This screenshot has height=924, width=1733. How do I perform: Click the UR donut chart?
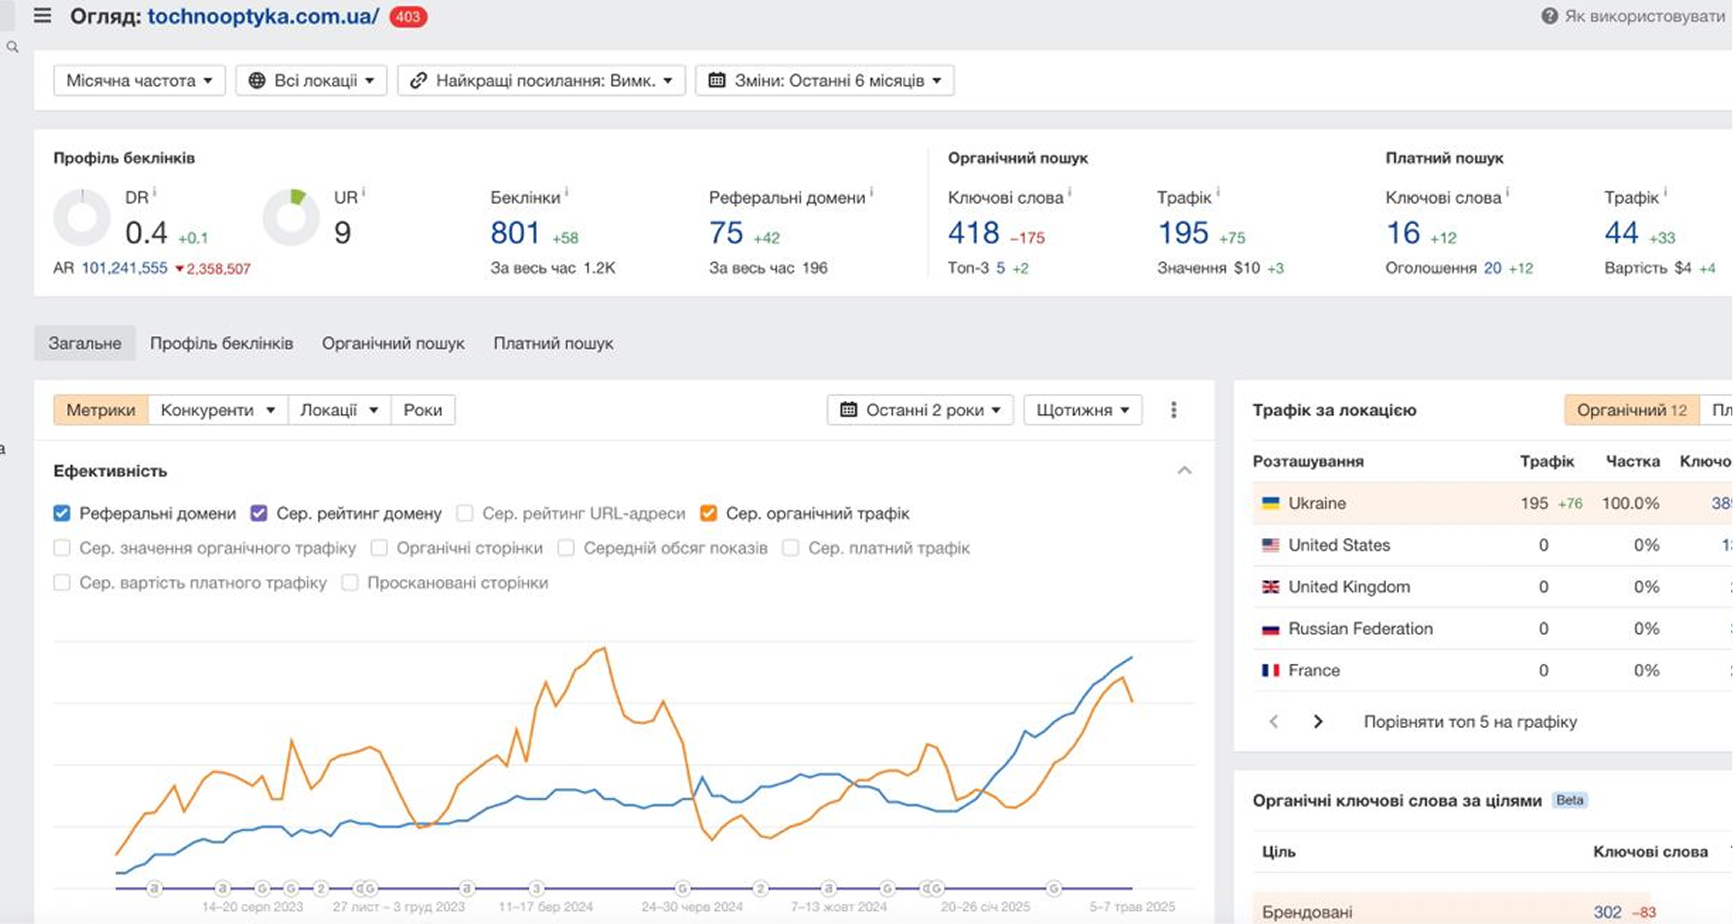(290, 217)
